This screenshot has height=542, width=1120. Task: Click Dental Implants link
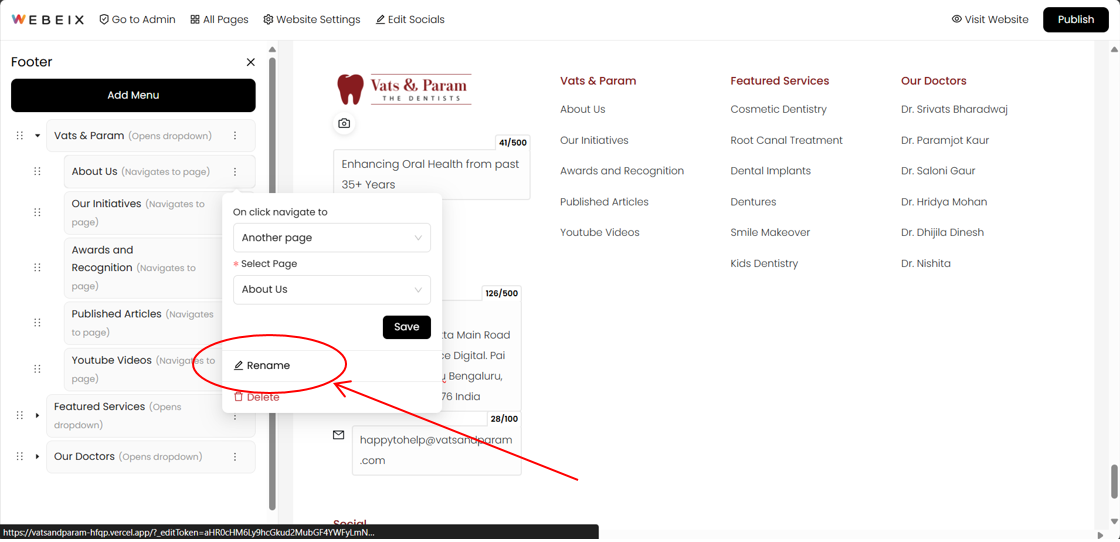coord(771,171)
